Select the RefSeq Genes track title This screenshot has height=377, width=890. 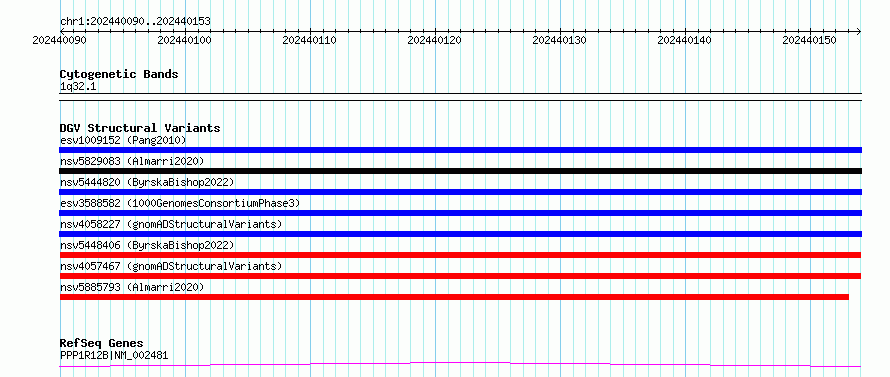pyautogui.click(x=102, y=344)
